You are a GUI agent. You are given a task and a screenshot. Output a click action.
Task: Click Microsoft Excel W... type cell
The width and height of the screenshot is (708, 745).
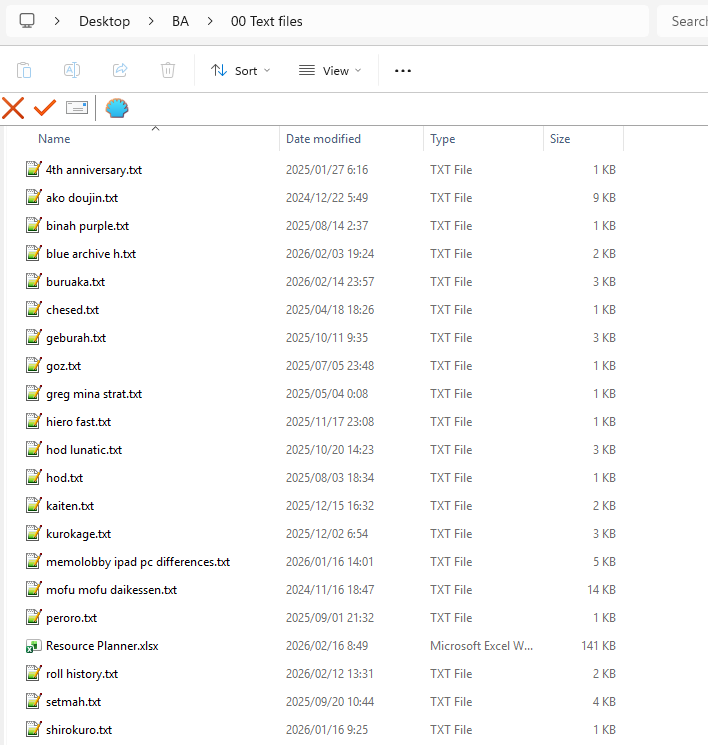click(x=481, y=646)
